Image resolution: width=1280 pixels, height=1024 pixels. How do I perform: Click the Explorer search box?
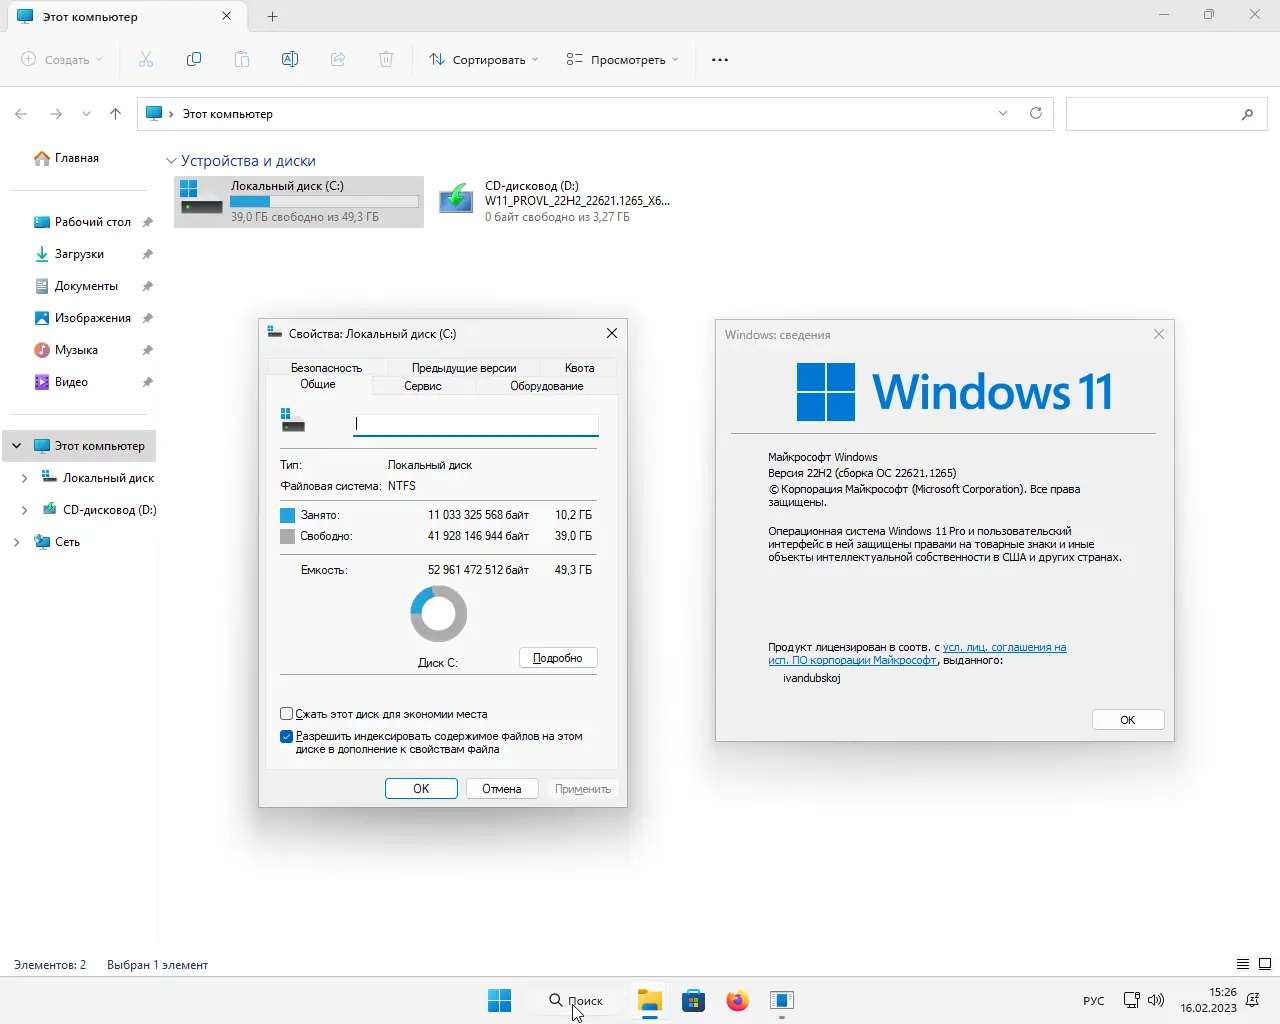tap(1167, 114)
